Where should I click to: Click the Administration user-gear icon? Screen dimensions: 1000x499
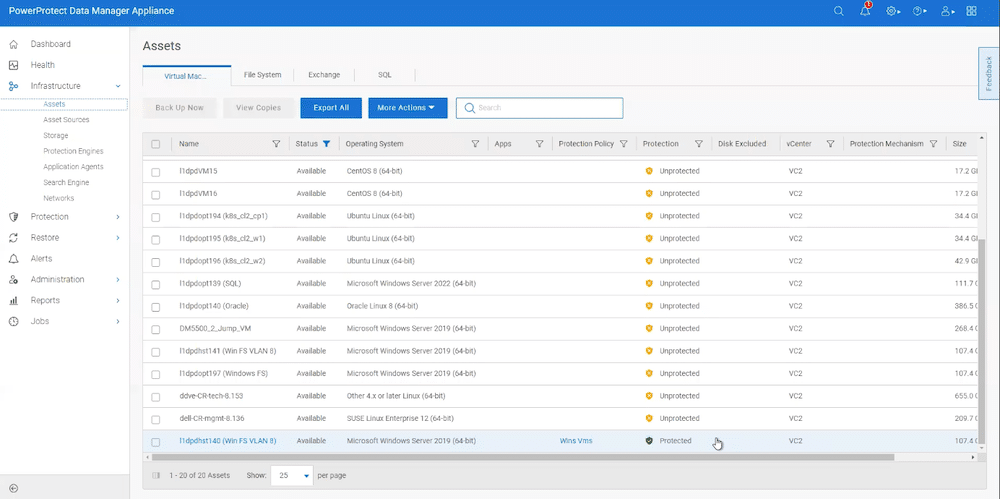[13, 279]
